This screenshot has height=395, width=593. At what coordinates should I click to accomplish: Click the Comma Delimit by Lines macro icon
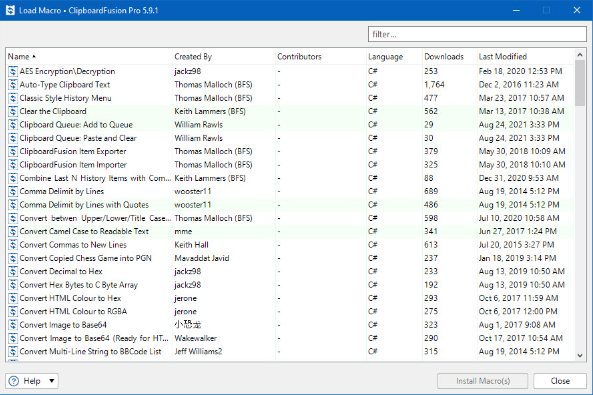[13, 191]
